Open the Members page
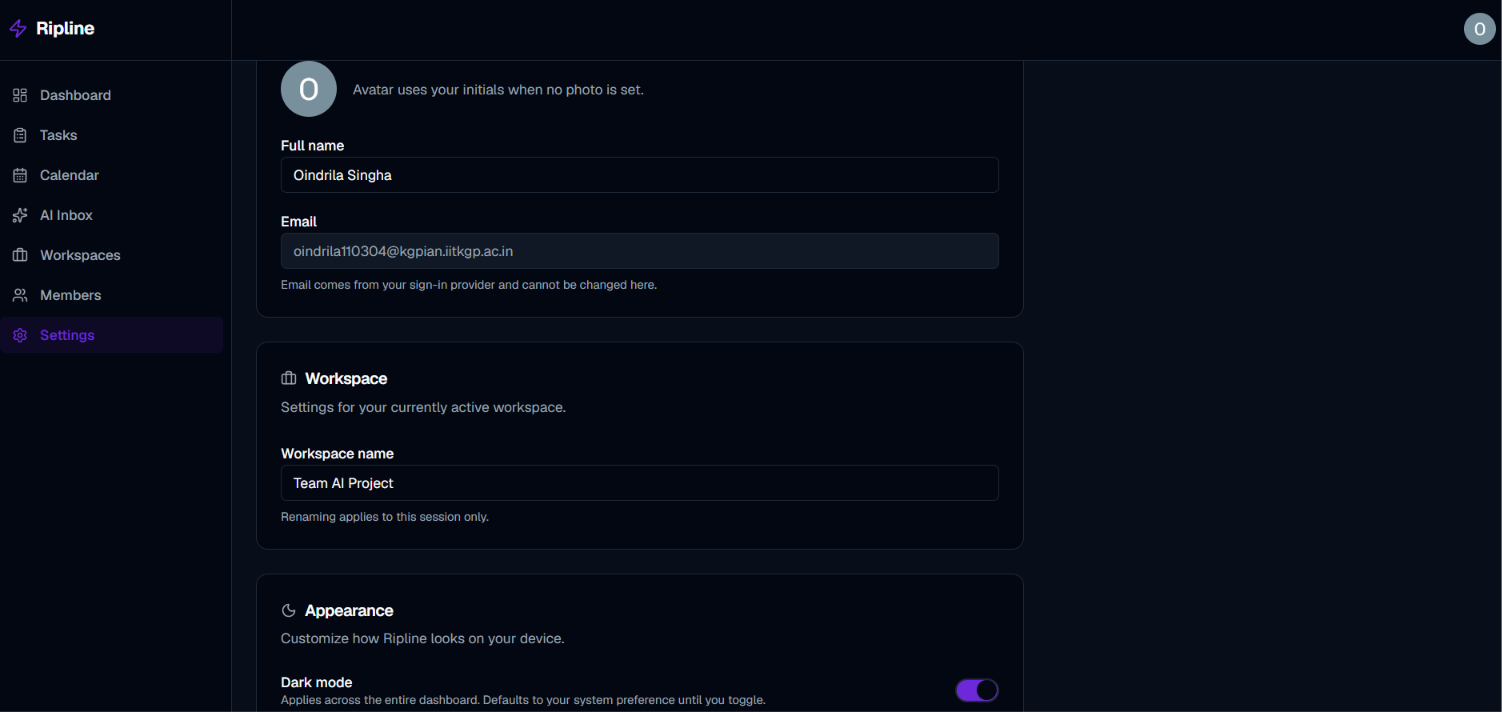 [x=112, y=295]
